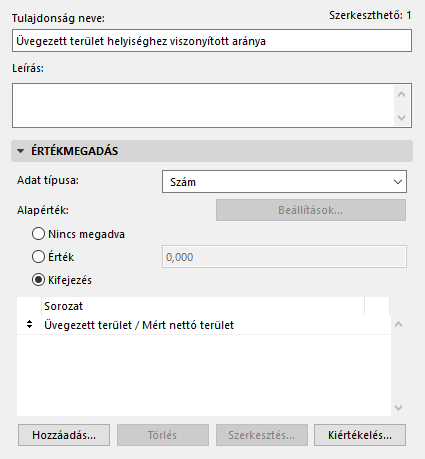Click the Szerkesztés... button

[x=262, y=435]
